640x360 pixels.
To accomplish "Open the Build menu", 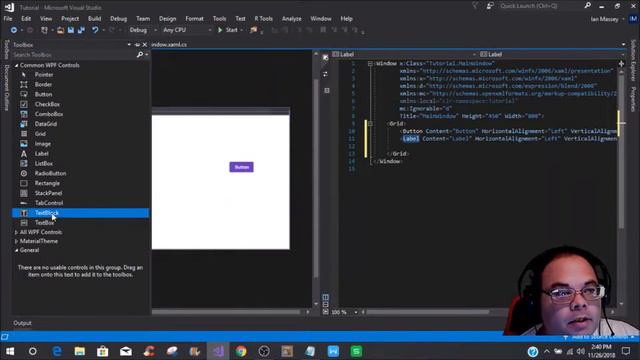I will (x=94, y=19).
